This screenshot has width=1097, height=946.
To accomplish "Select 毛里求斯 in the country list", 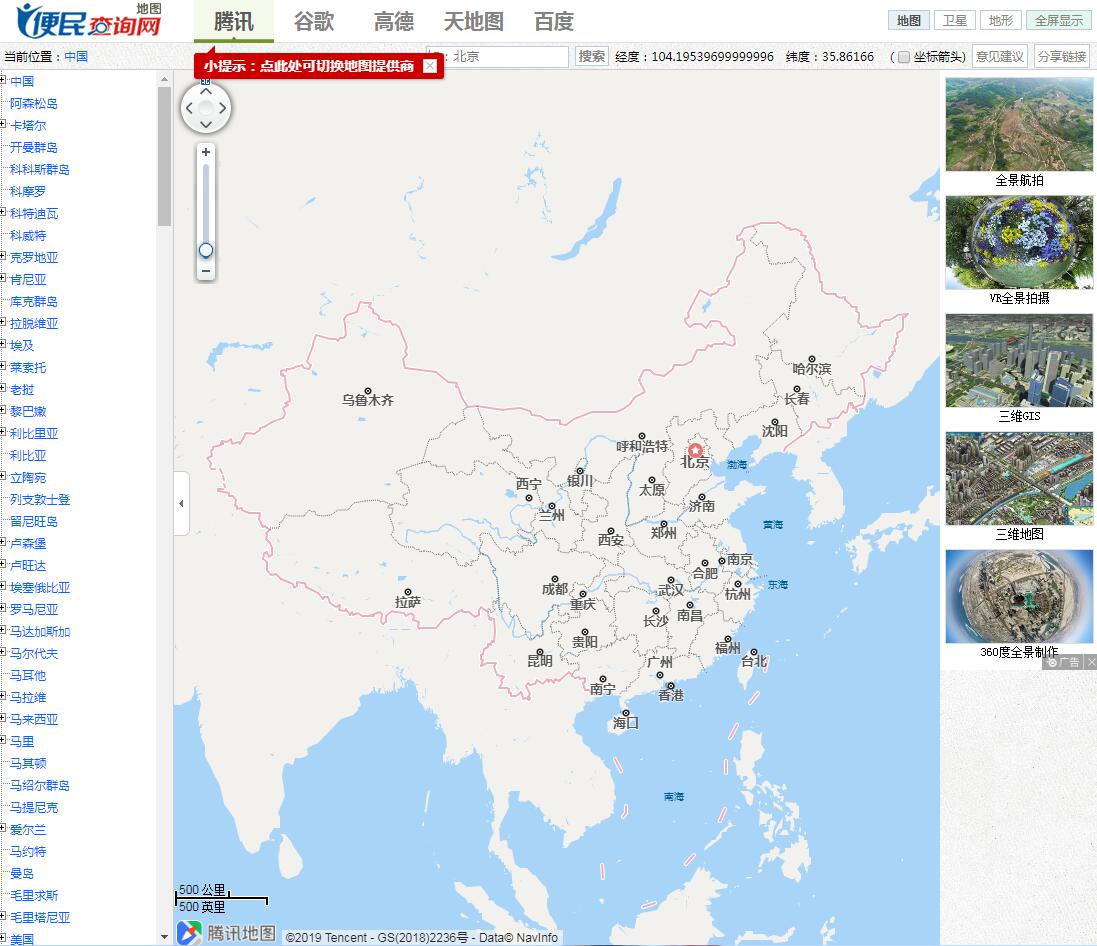I will click(x=34, y=896).
